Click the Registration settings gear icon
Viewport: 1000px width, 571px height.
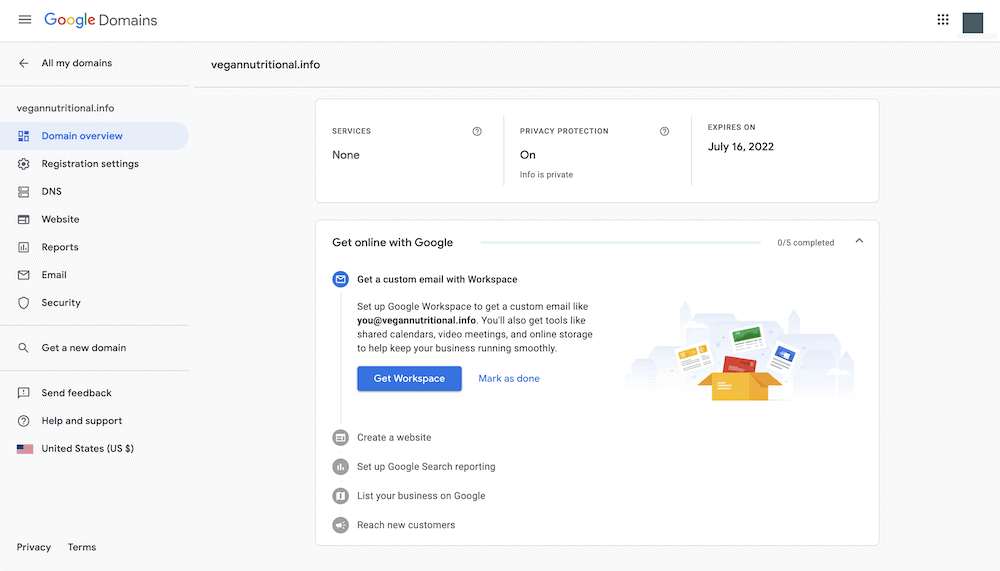point(24,164)
